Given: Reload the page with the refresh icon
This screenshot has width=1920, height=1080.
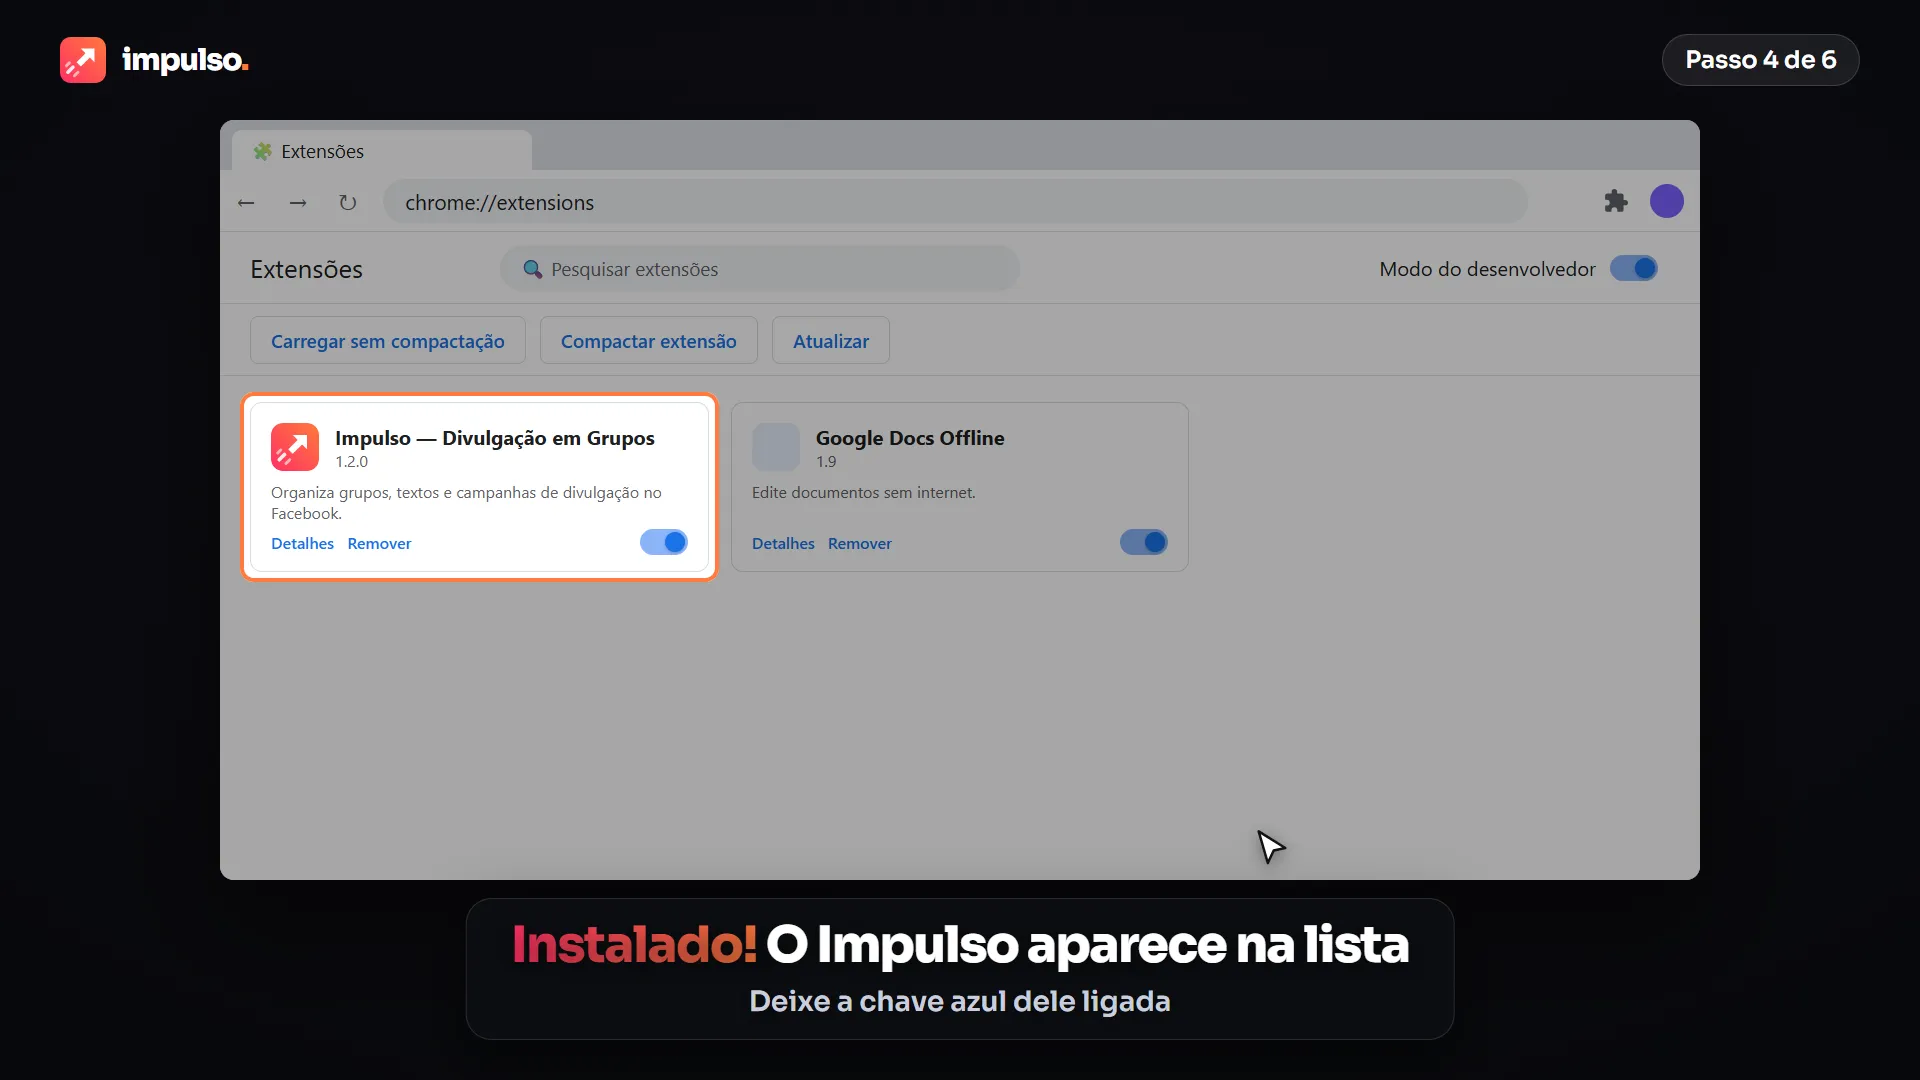Looking at the screenshot, I should point(348,203).
